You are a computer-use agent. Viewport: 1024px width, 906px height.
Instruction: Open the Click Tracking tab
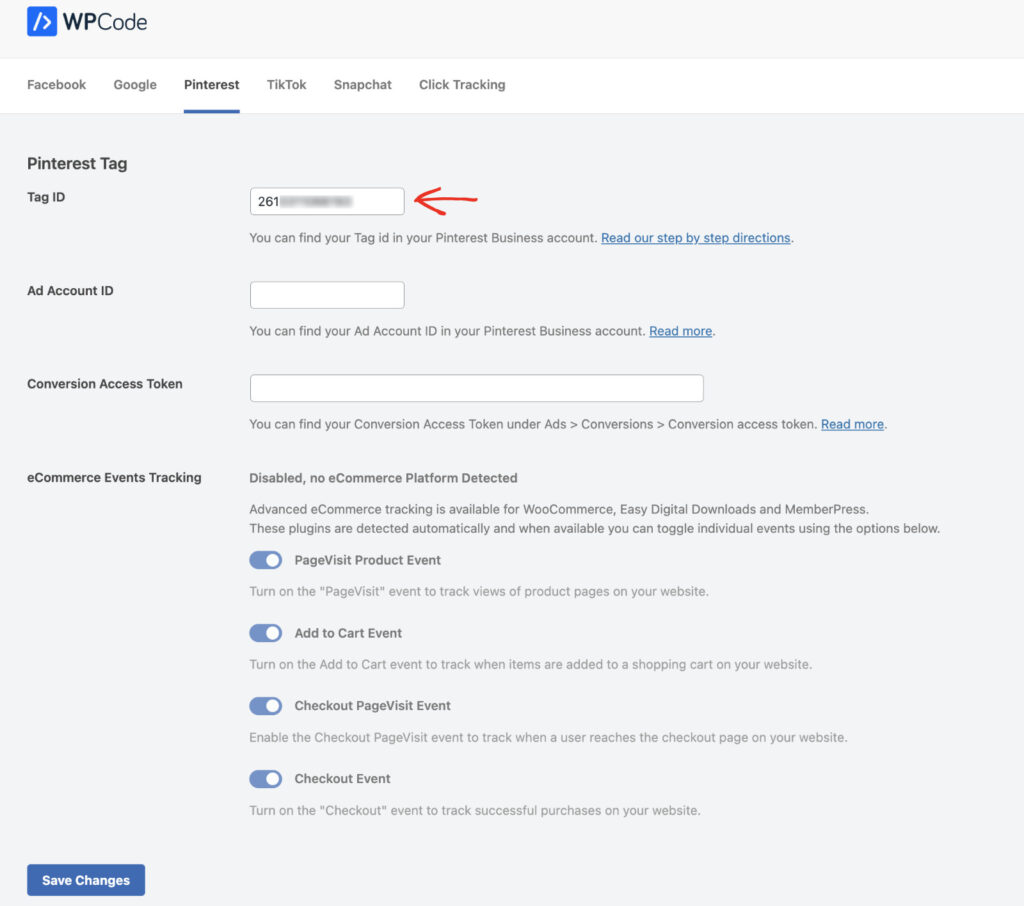click(461, 85)
